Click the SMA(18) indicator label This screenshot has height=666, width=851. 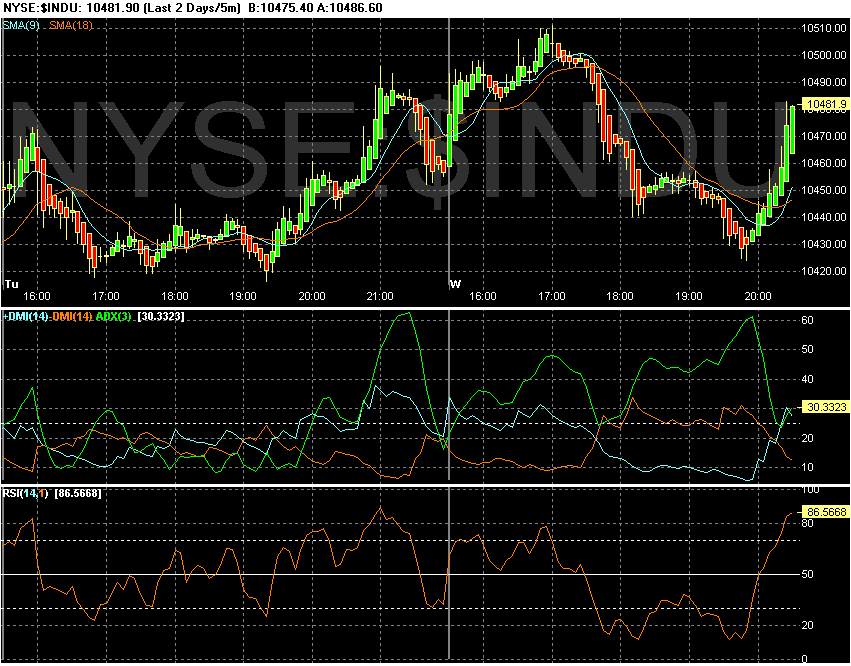(71, 24)
